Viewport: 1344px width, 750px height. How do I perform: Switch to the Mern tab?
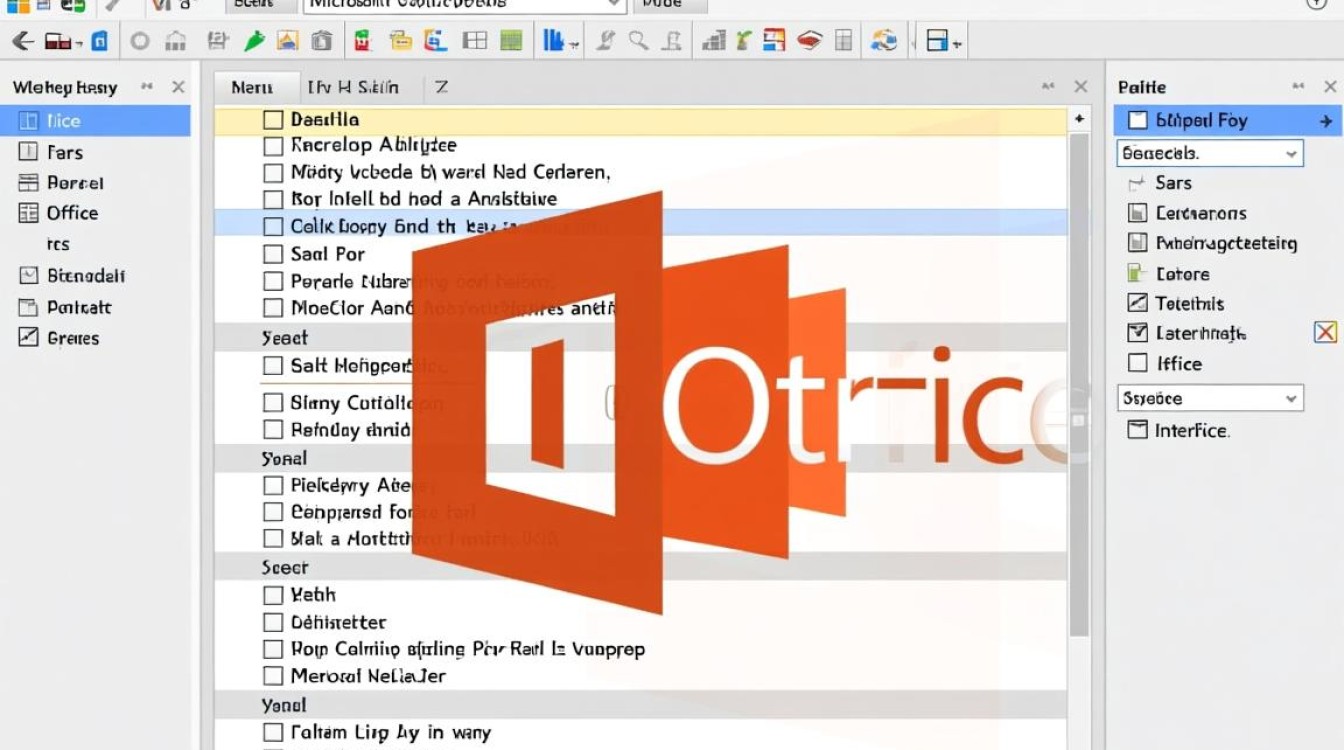coord(252,87)
